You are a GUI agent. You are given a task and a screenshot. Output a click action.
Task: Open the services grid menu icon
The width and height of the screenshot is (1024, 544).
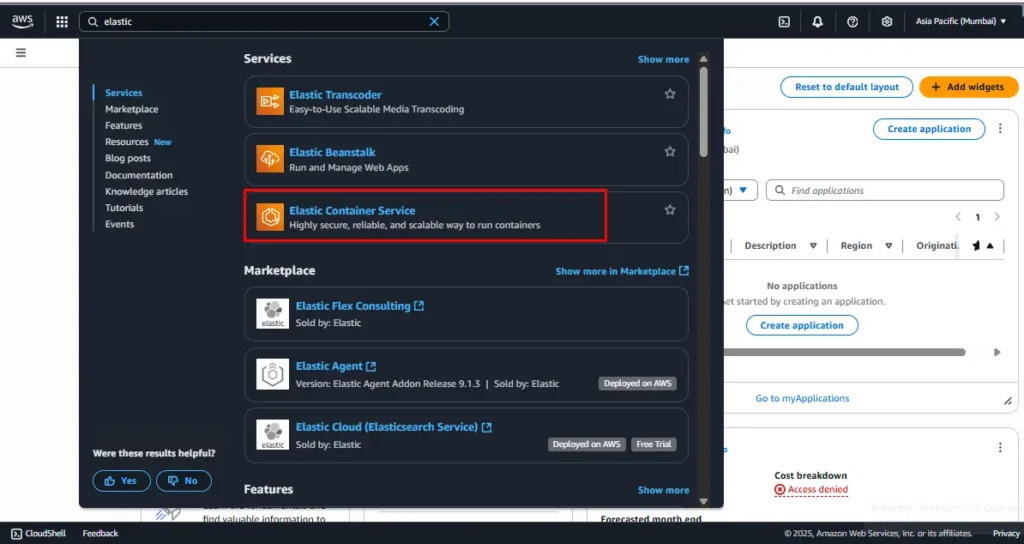point(62,22)
